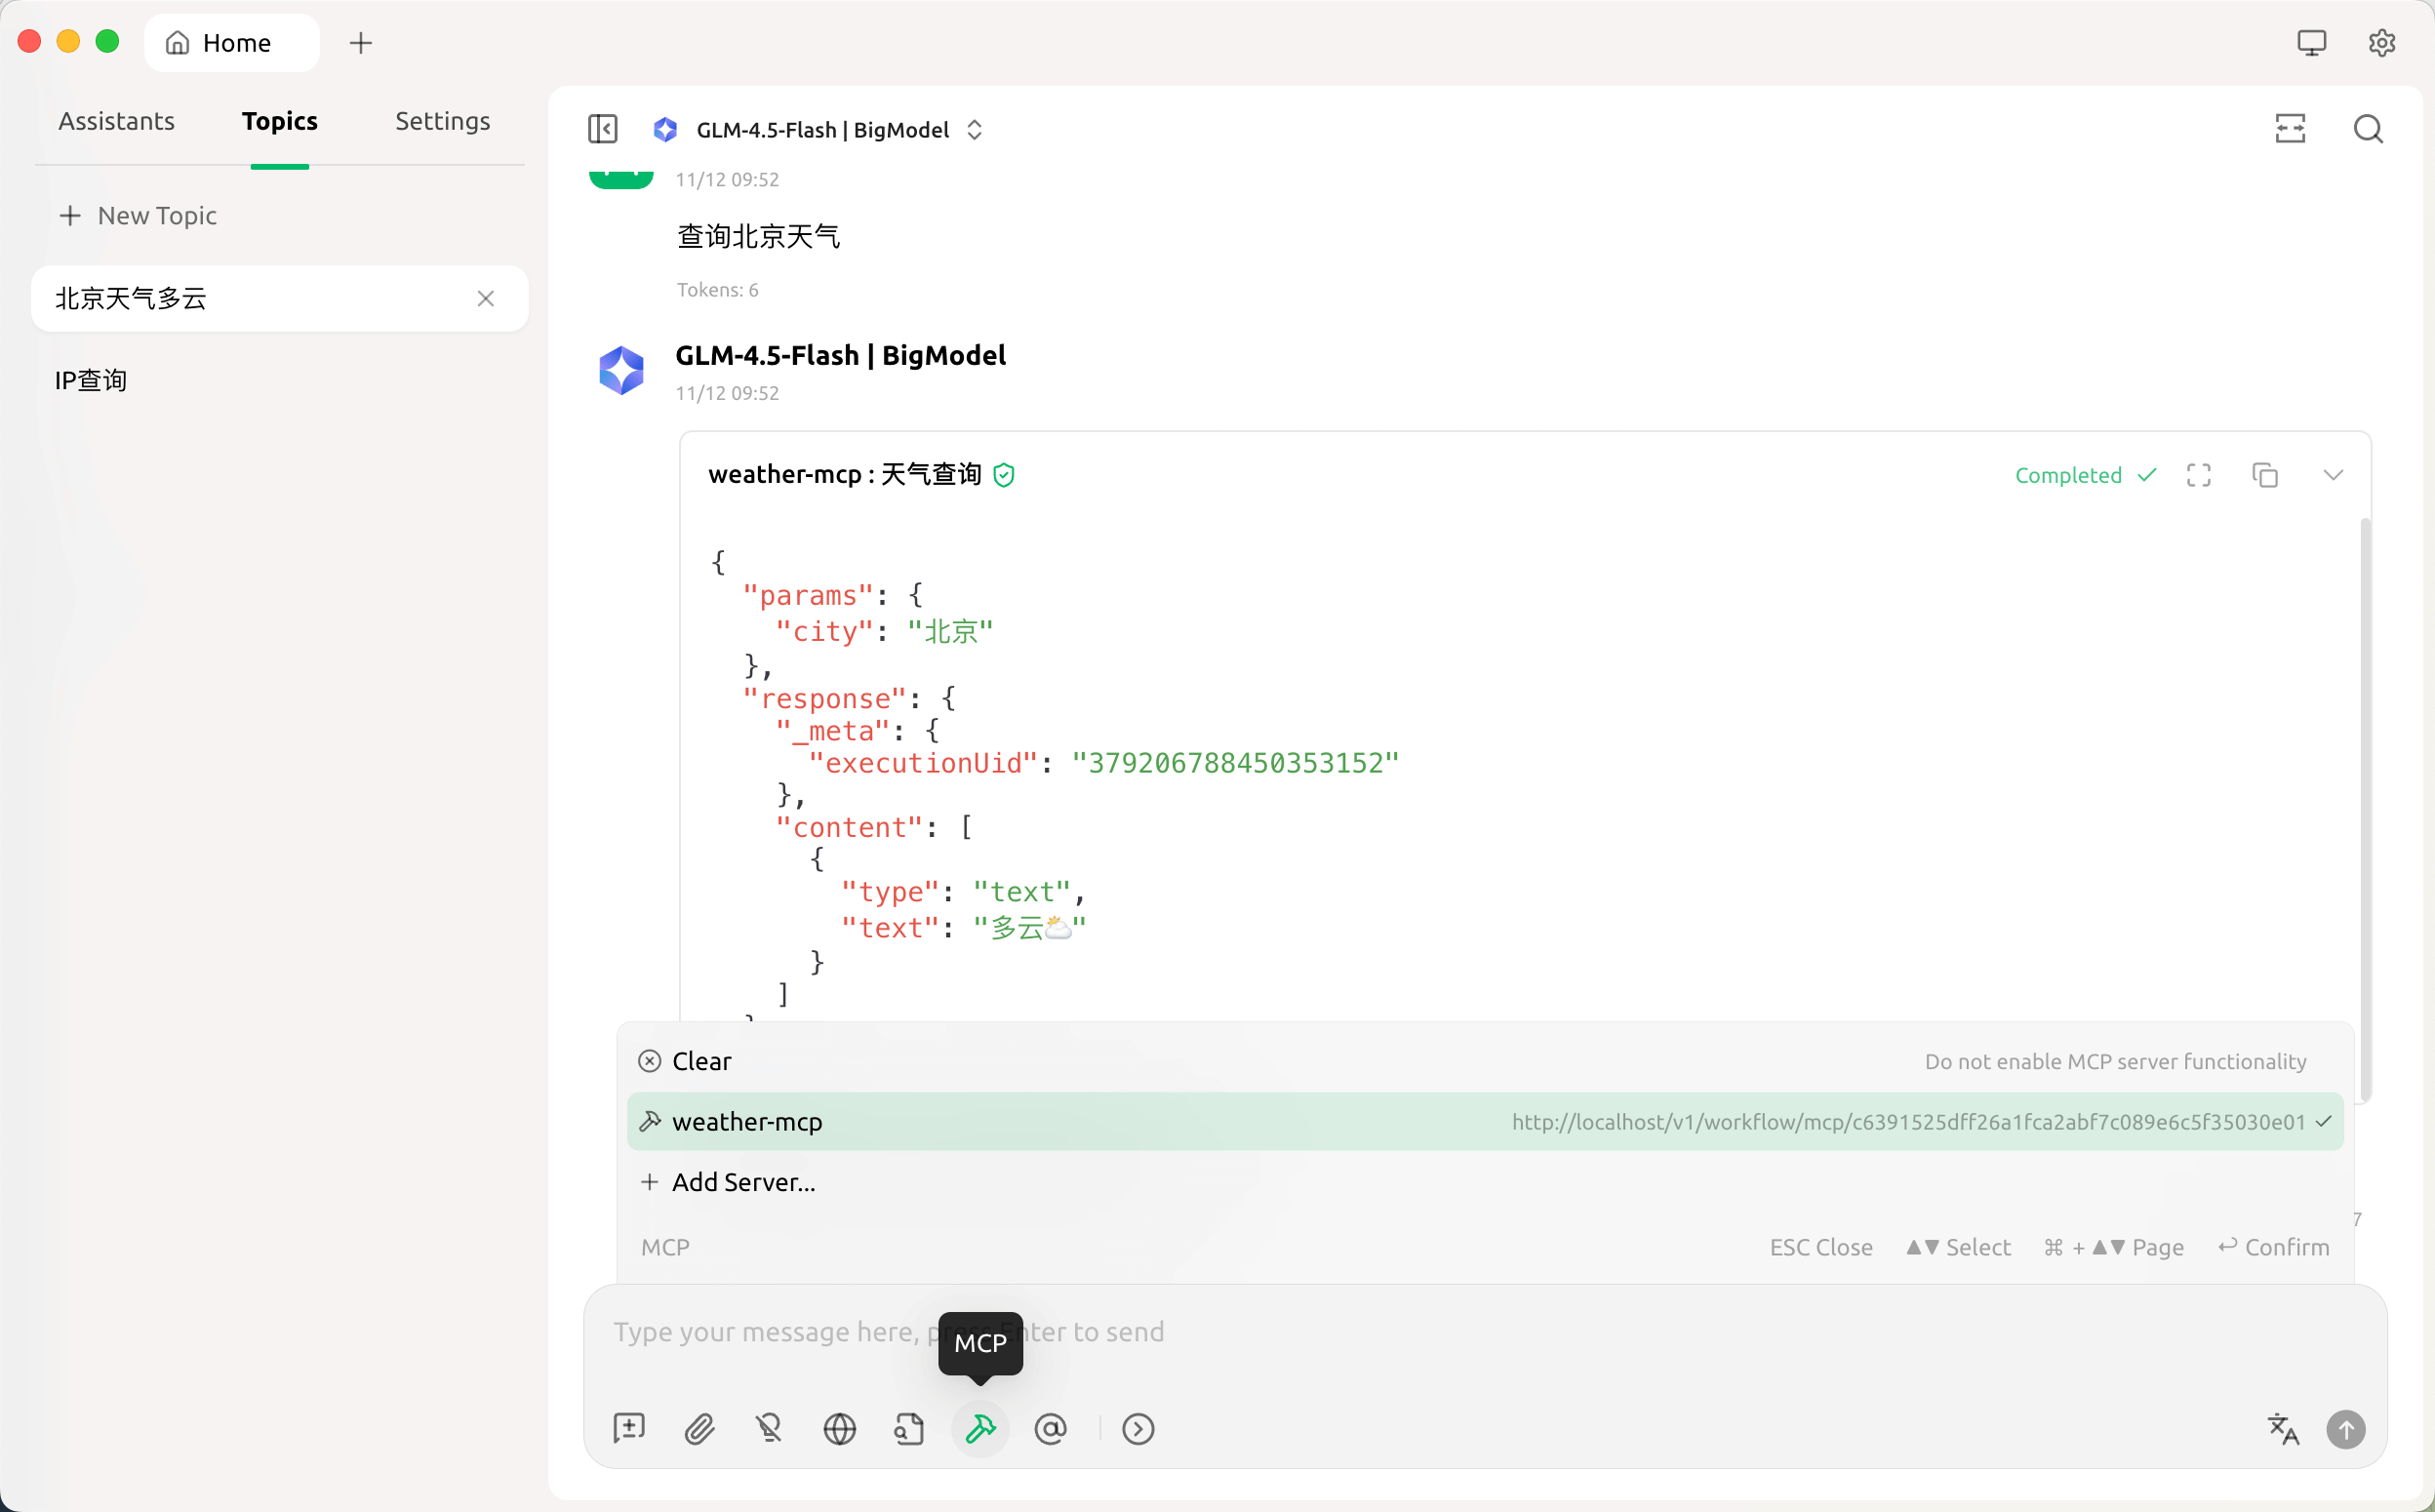The image size is (2435, 1512).
Task: Click the web search globe icon
Action: 839,1429
